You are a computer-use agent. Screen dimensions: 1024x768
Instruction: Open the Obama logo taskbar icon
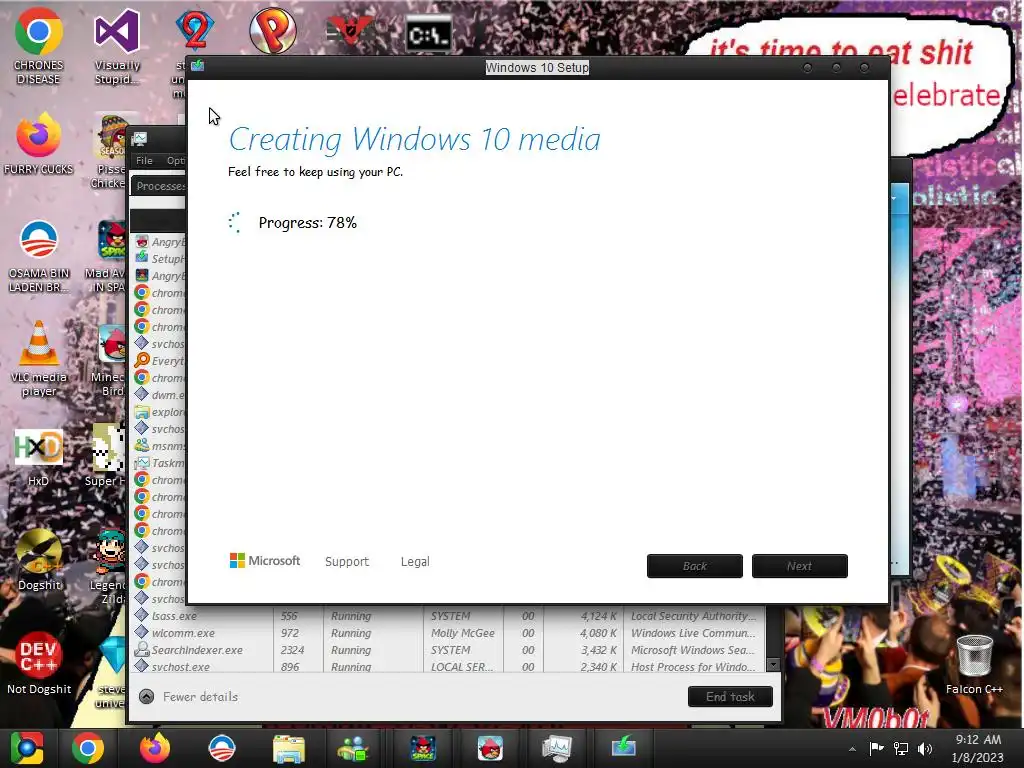tap(221, 748)
